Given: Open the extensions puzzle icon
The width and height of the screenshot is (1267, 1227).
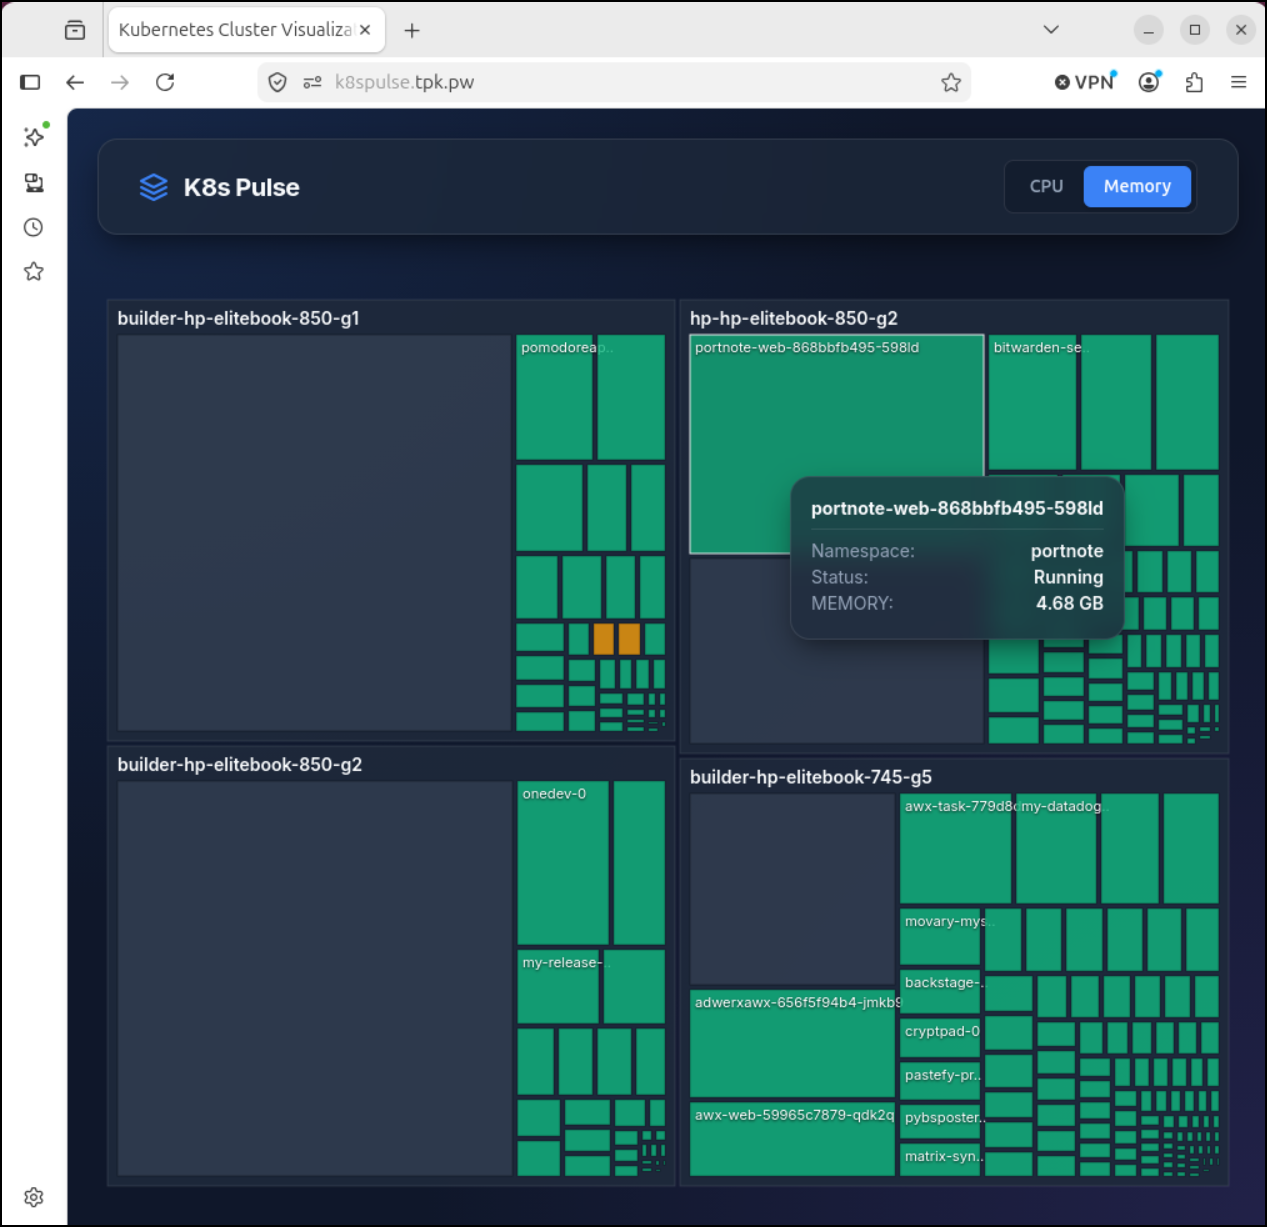Looking at the screenshot, I should [x=1194, y=82].
